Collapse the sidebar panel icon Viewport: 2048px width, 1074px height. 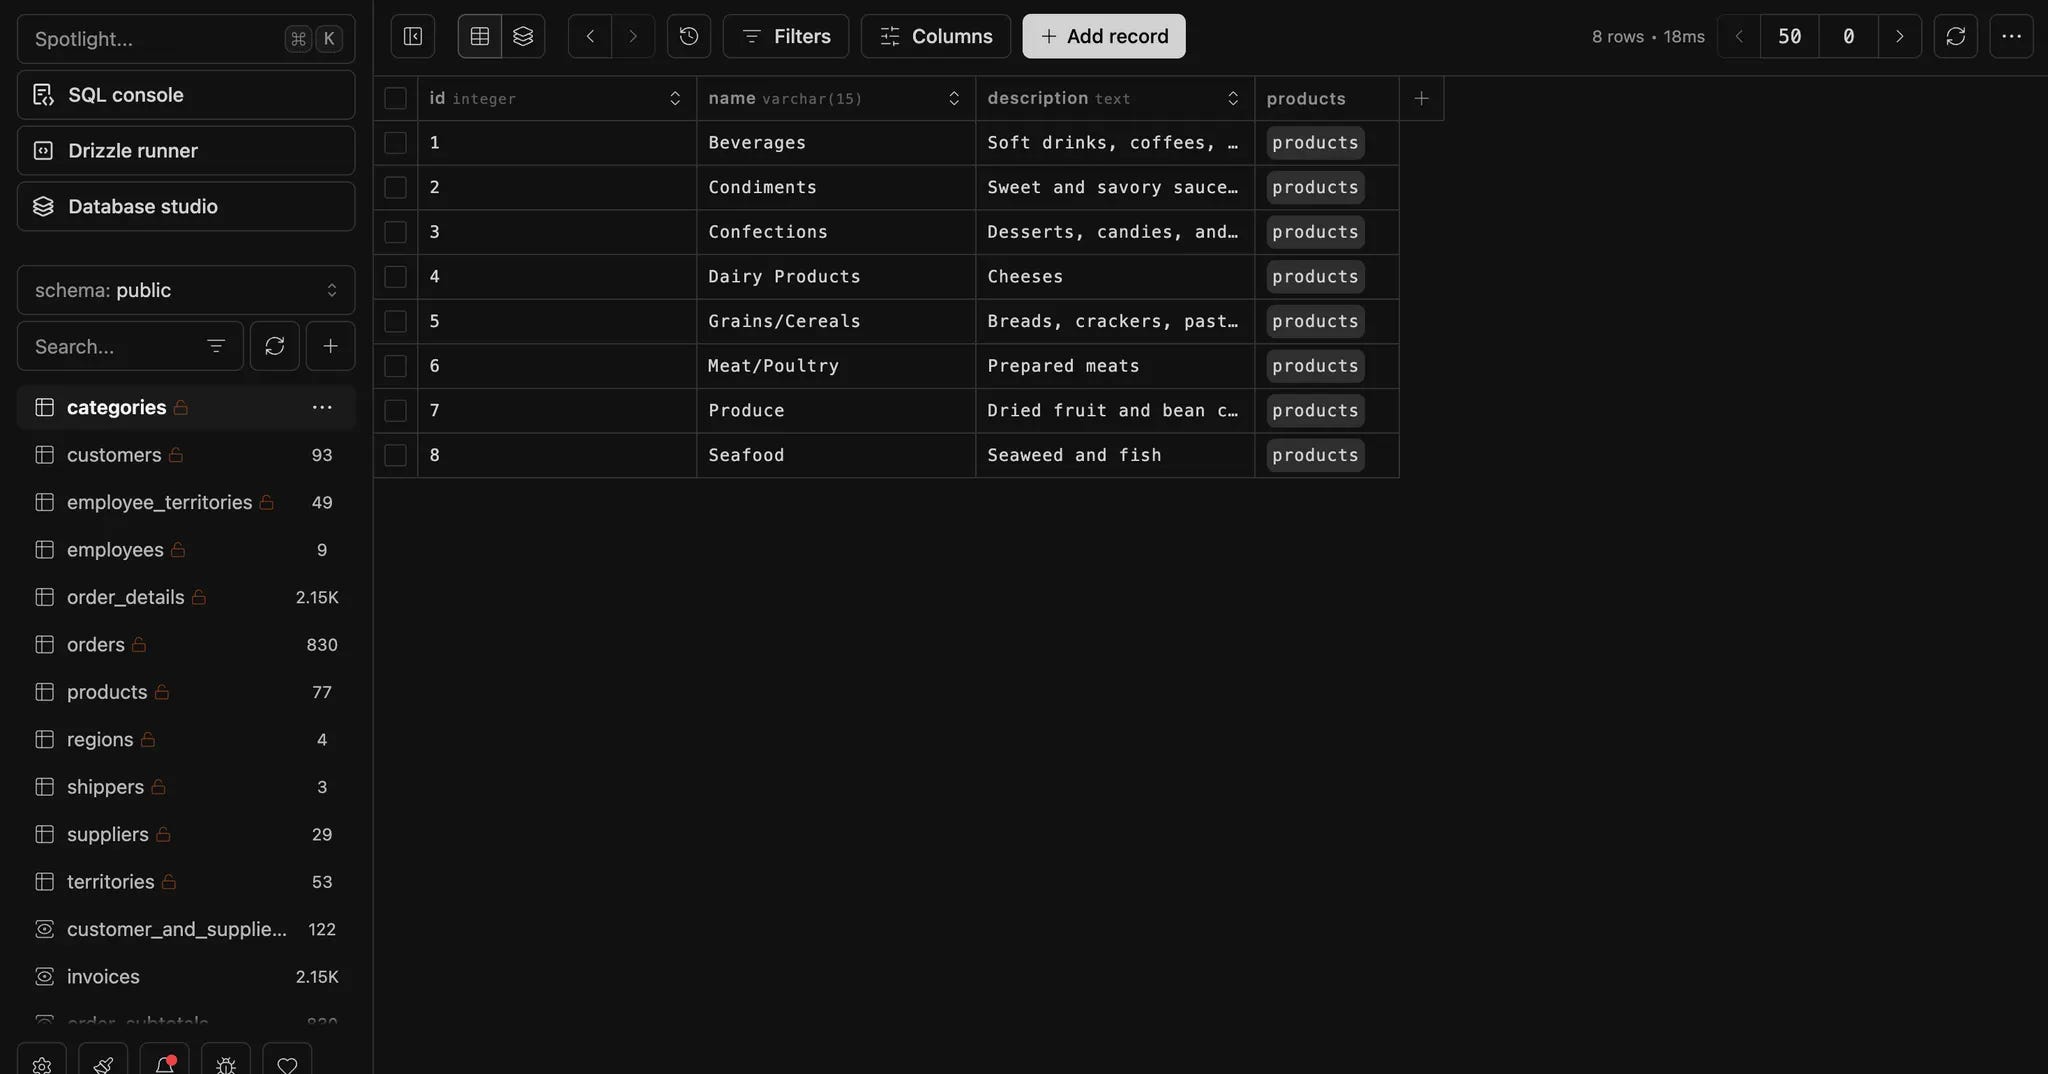[x=413, y=36]
